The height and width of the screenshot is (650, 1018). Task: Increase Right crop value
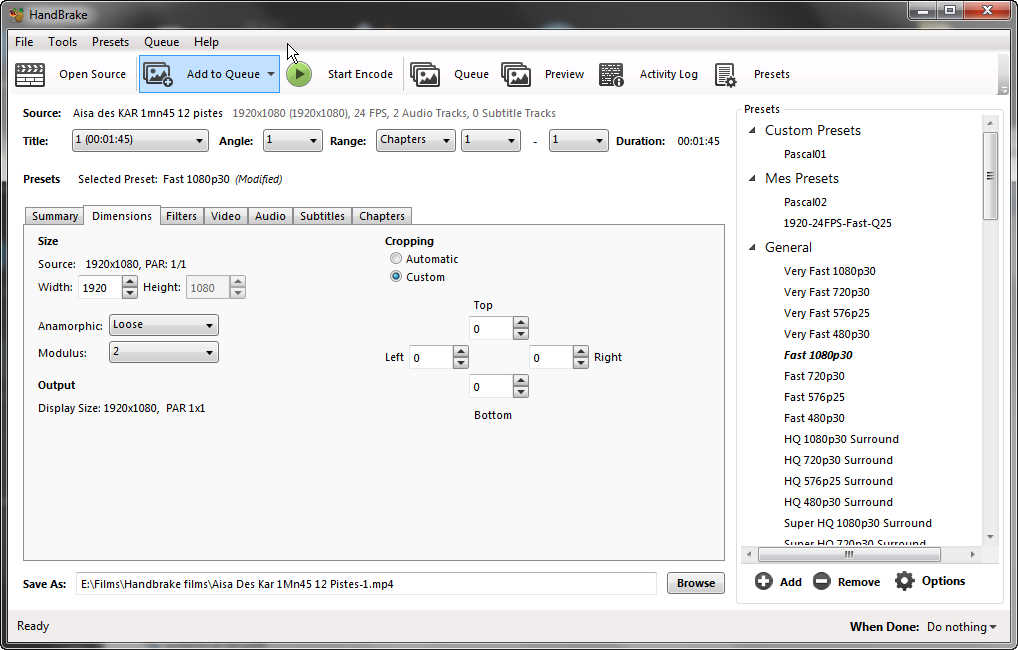pyautogui.click(x=581, y=351)
